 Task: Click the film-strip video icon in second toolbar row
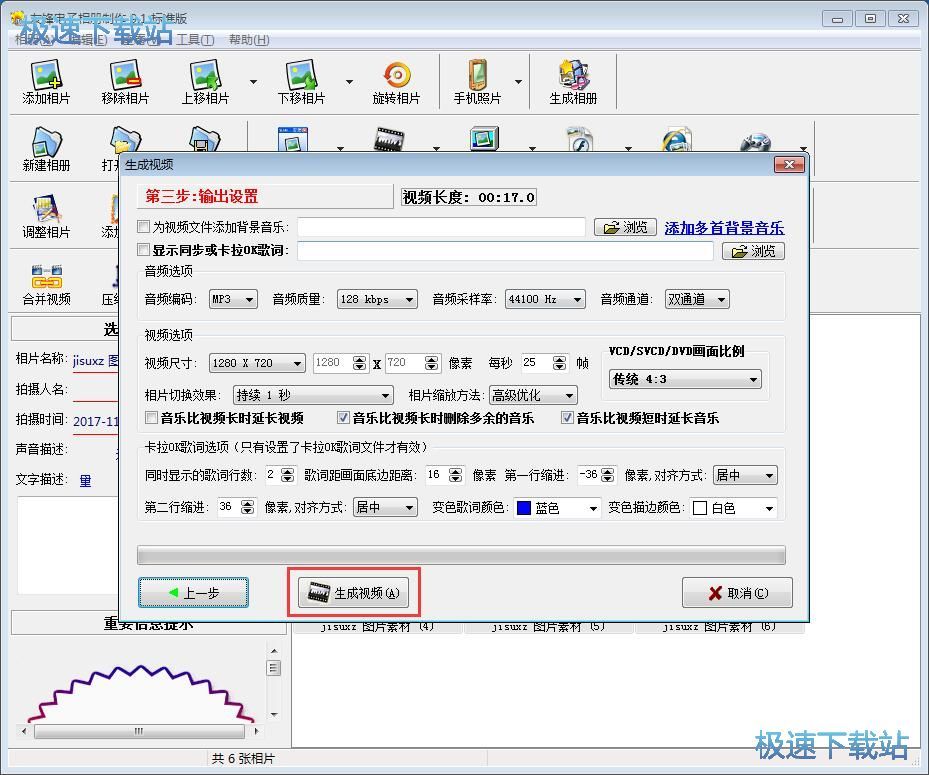(x=389, y=139)
